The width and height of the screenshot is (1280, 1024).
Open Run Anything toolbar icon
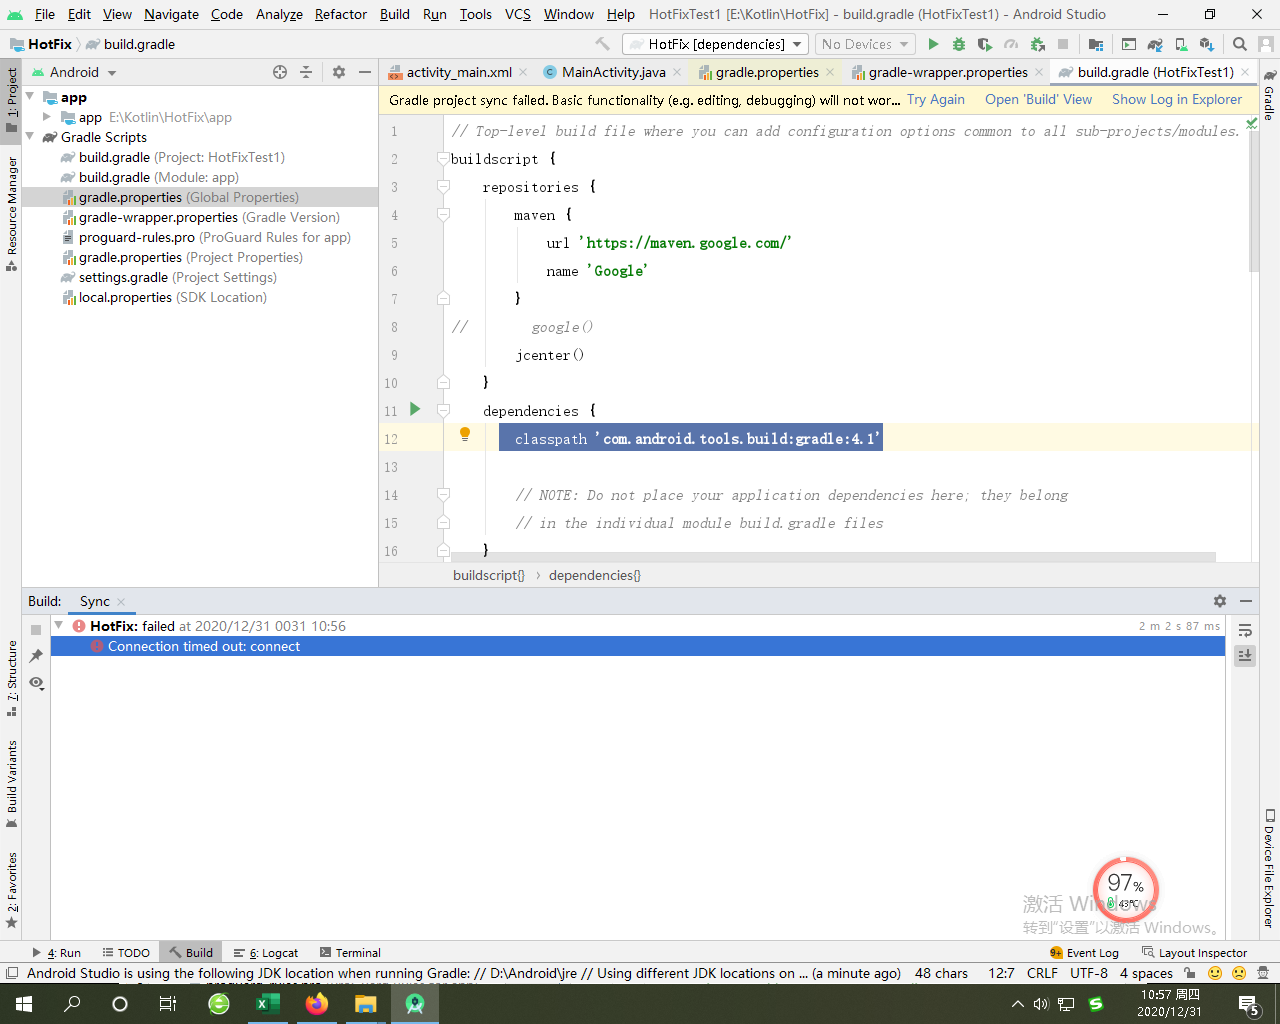coord(1129,44)
